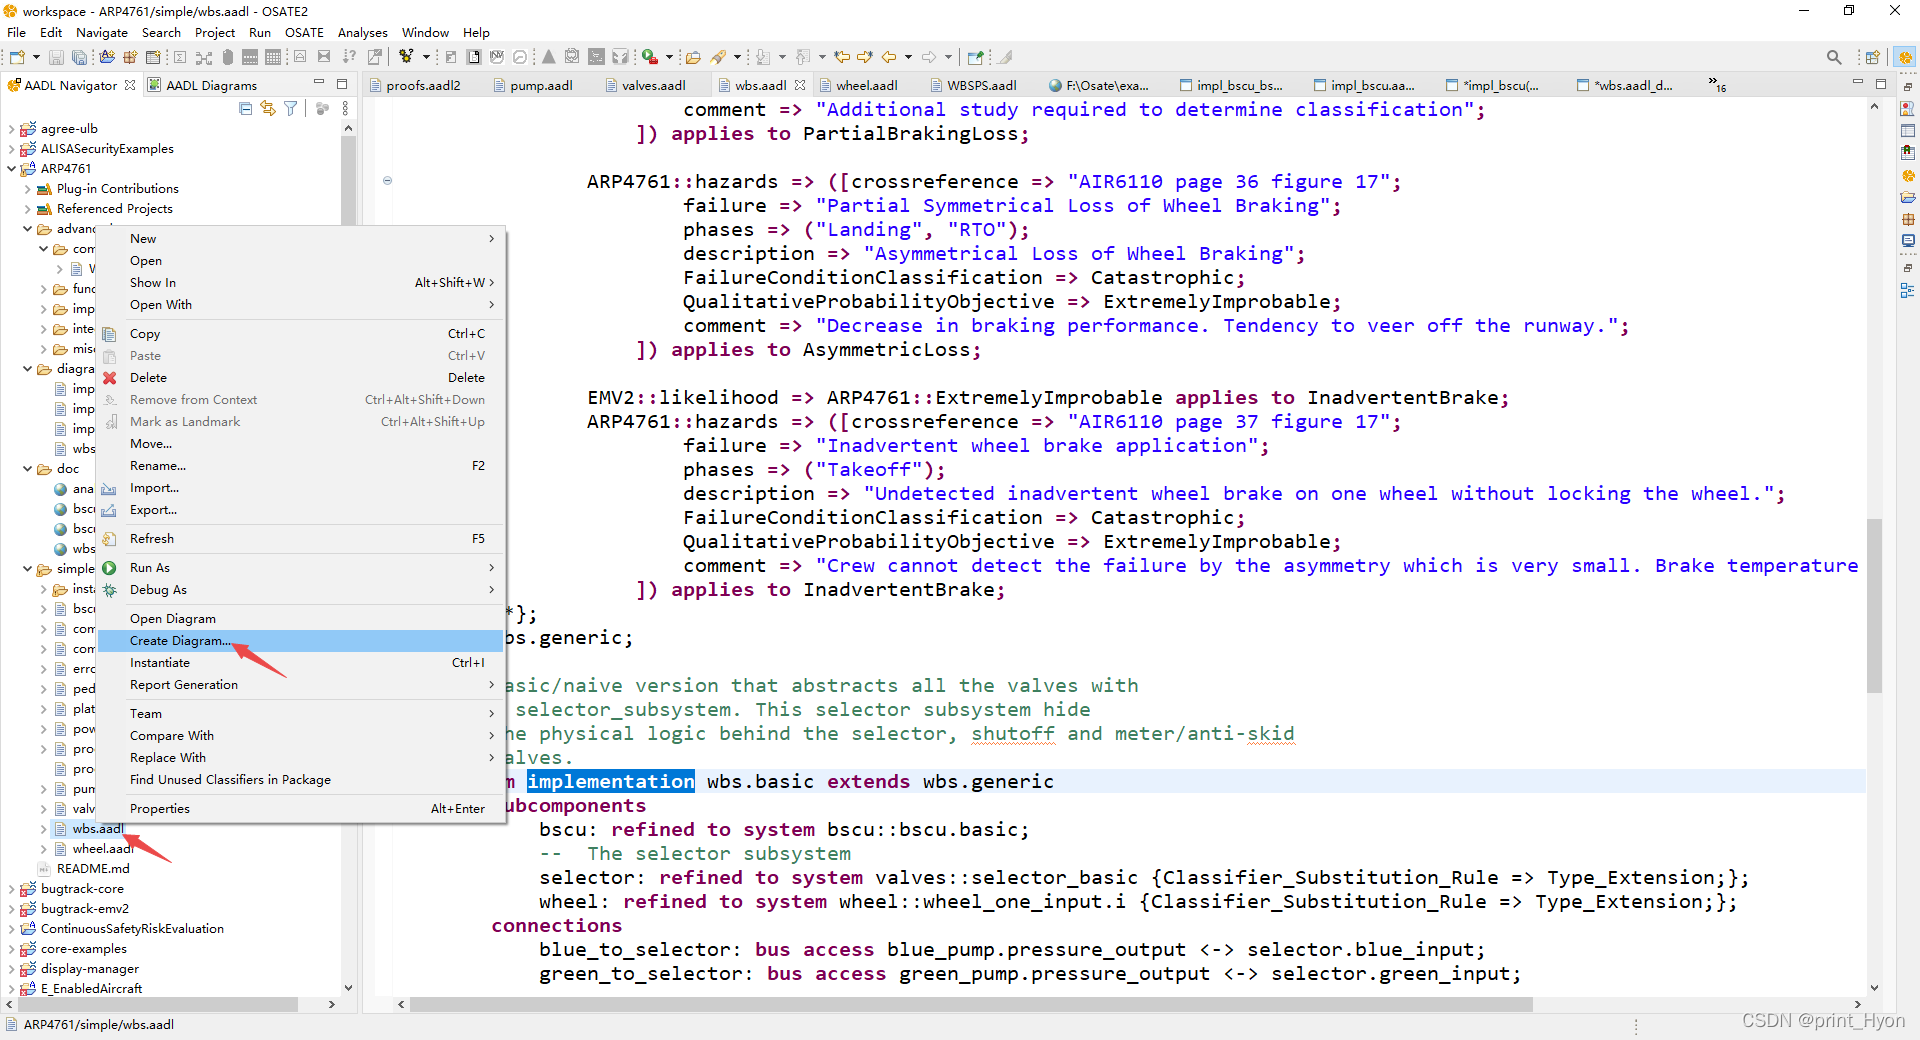Screen dimensions: 1920x1040
Task: Click the blue monitor Console icon in right trim
Action: (1908, 241)
